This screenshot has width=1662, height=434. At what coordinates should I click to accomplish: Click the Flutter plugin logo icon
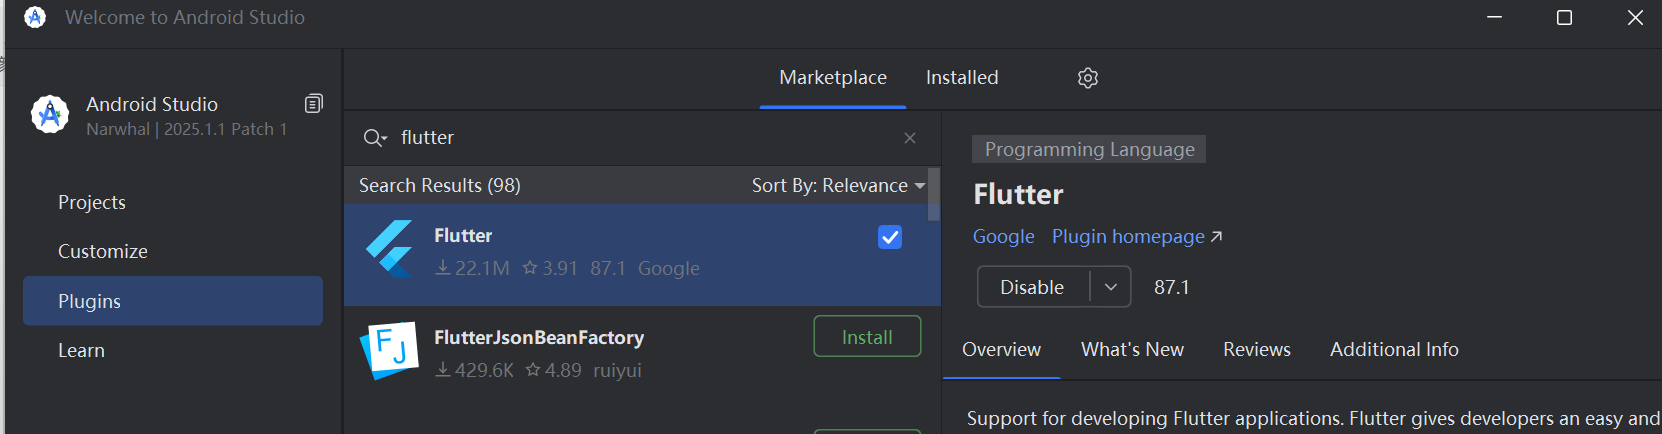pyautogui.click(x=390, y=249)
